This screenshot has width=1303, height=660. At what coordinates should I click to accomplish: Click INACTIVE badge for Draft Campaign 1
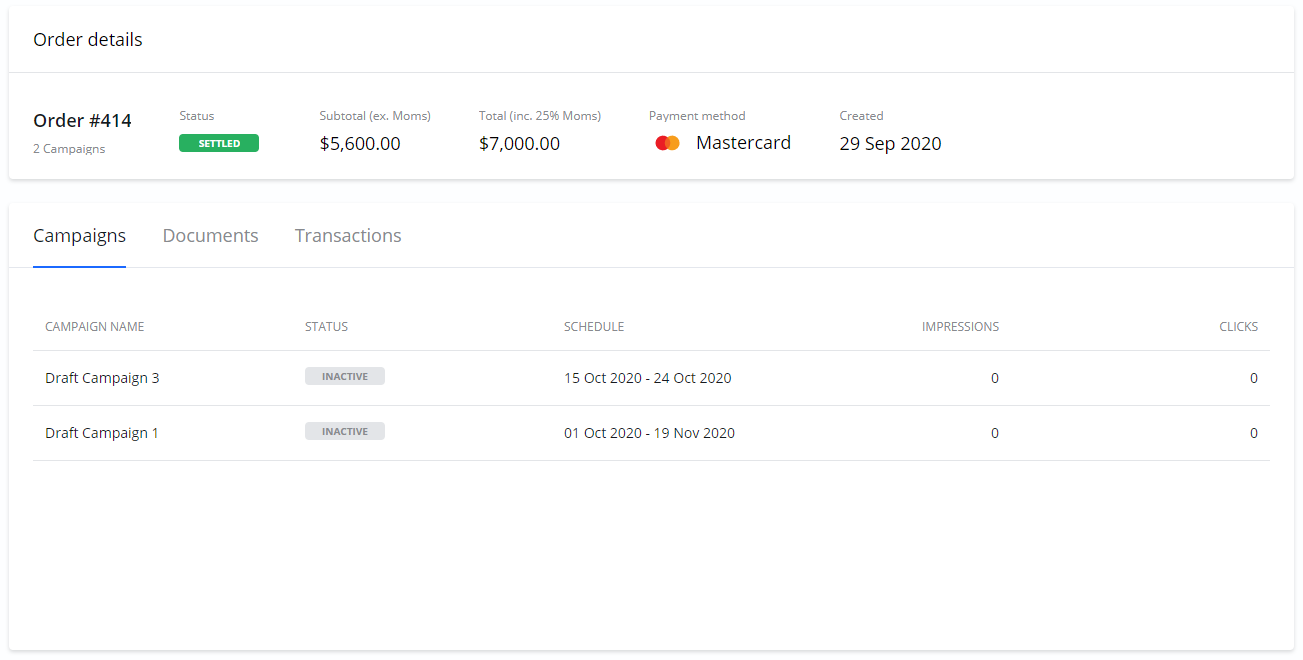(345, 432)
